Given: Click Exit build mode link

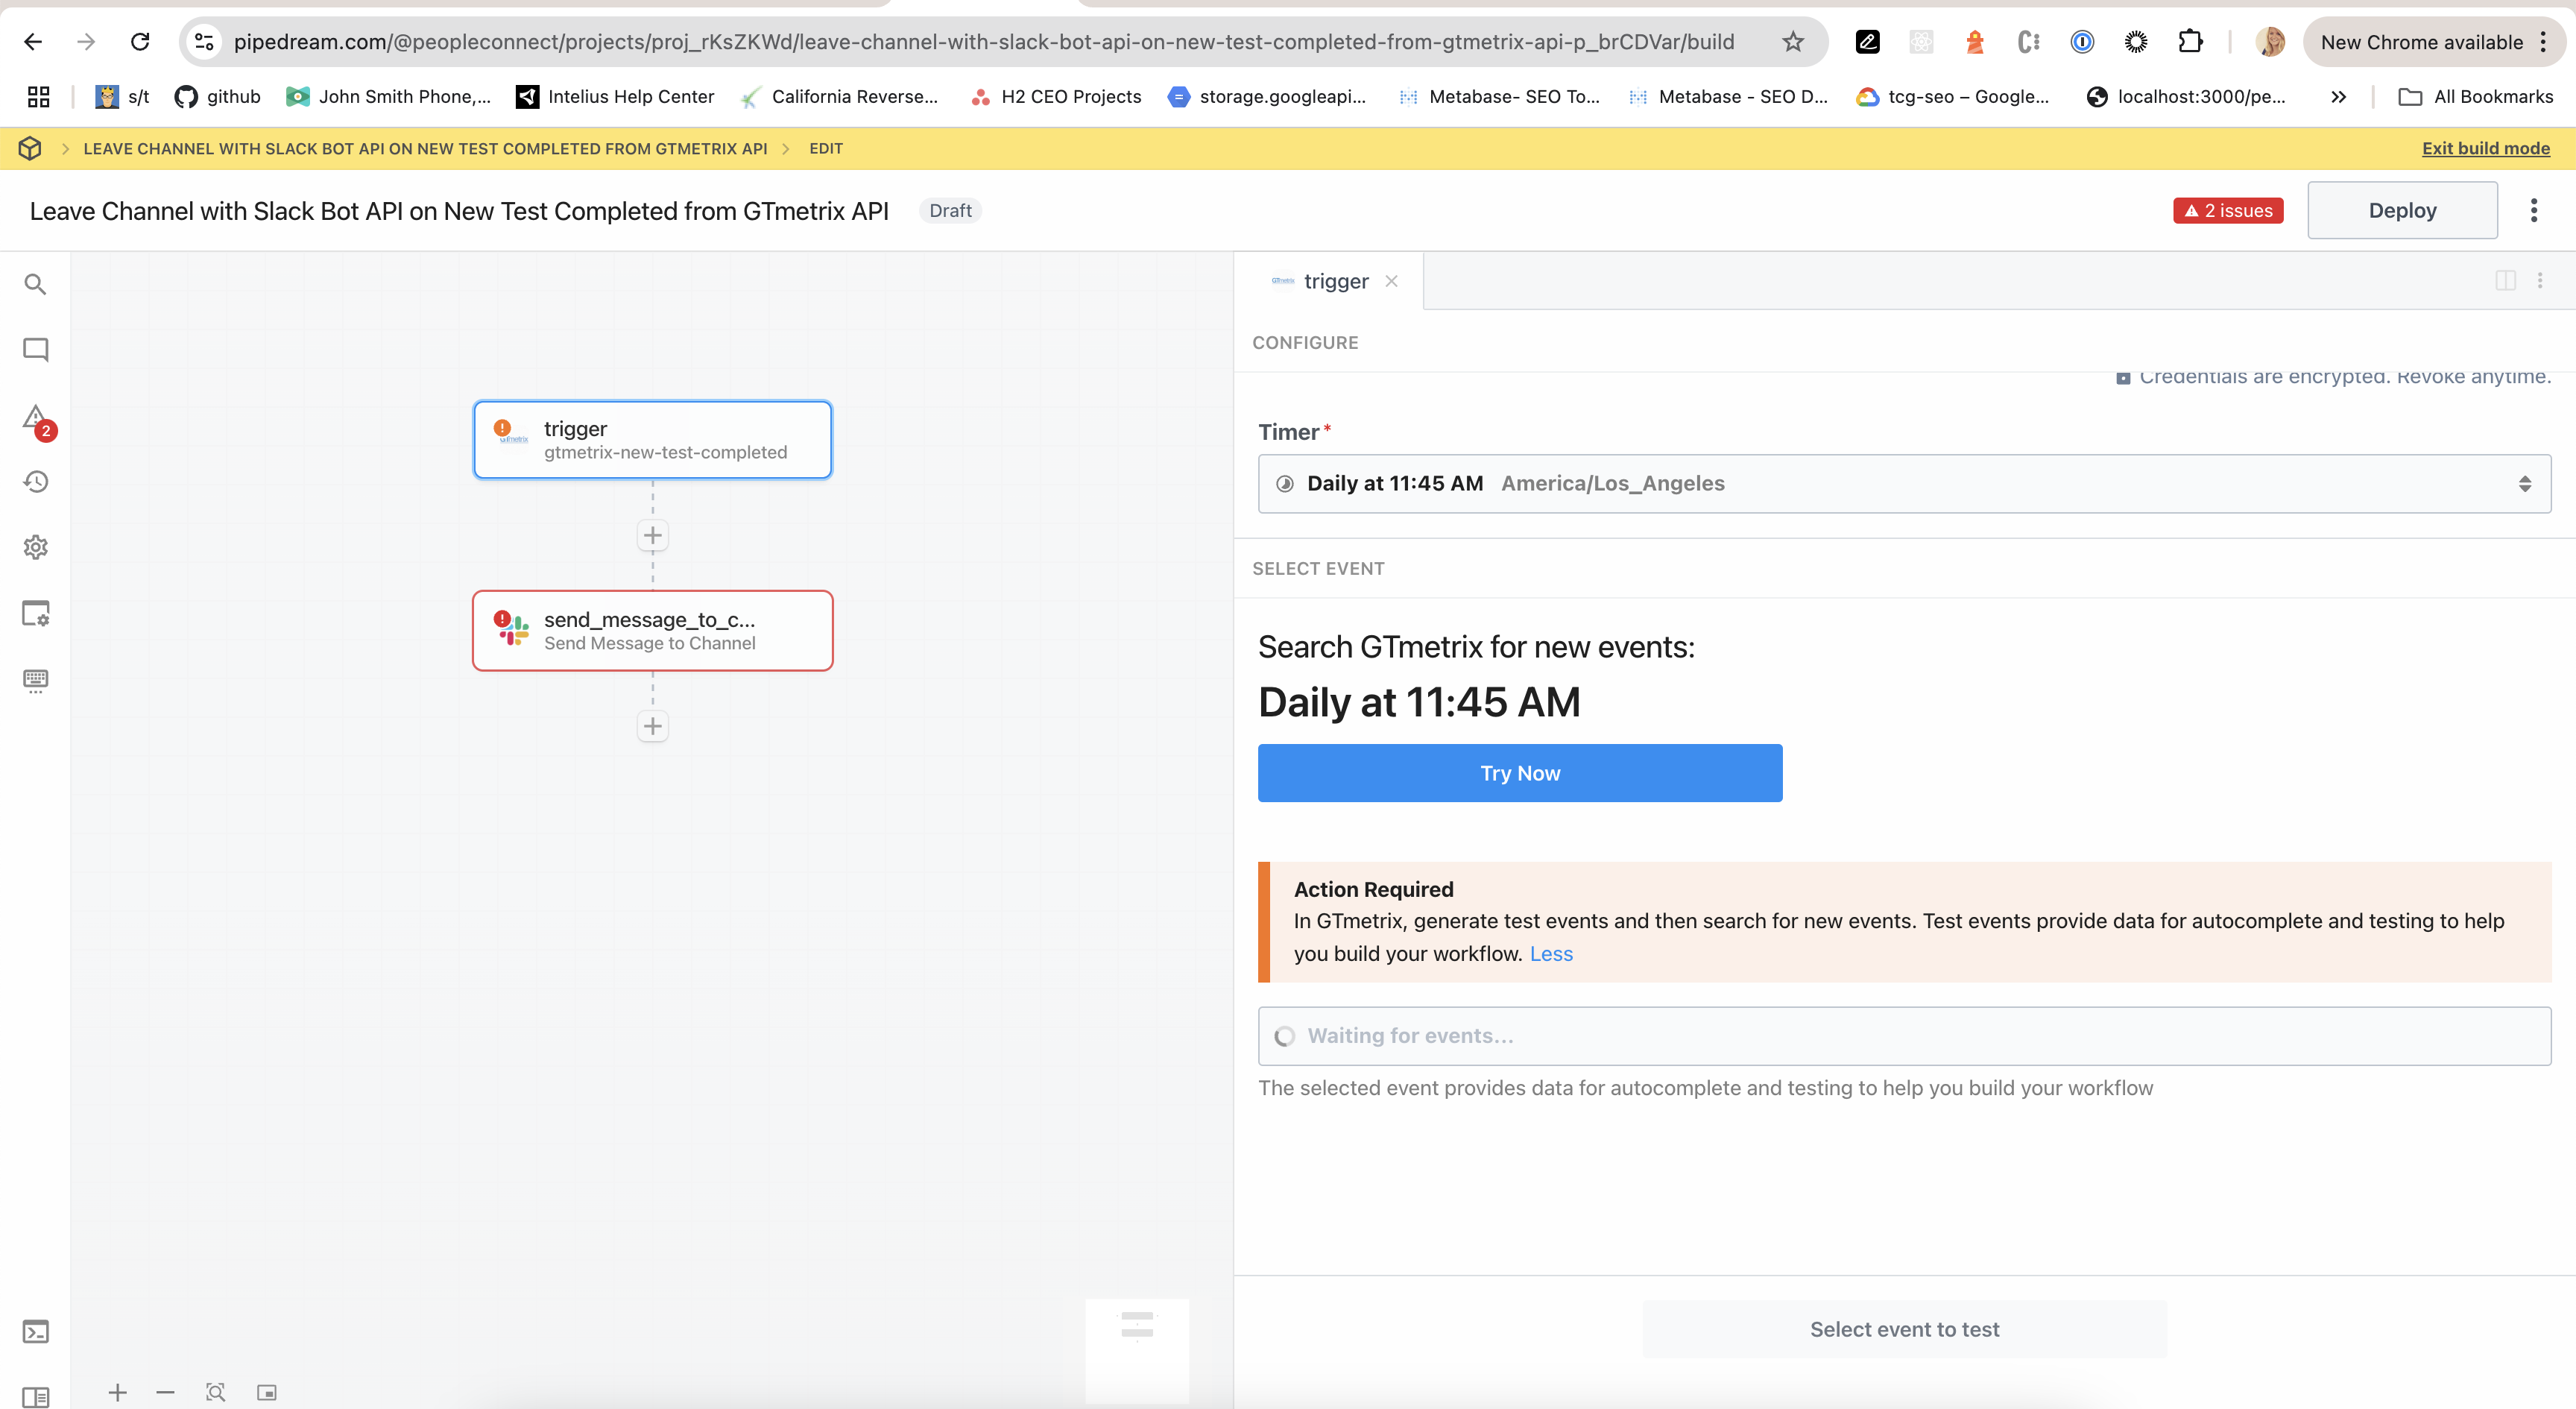Looking at the screenshot, I should (2485, 149).
